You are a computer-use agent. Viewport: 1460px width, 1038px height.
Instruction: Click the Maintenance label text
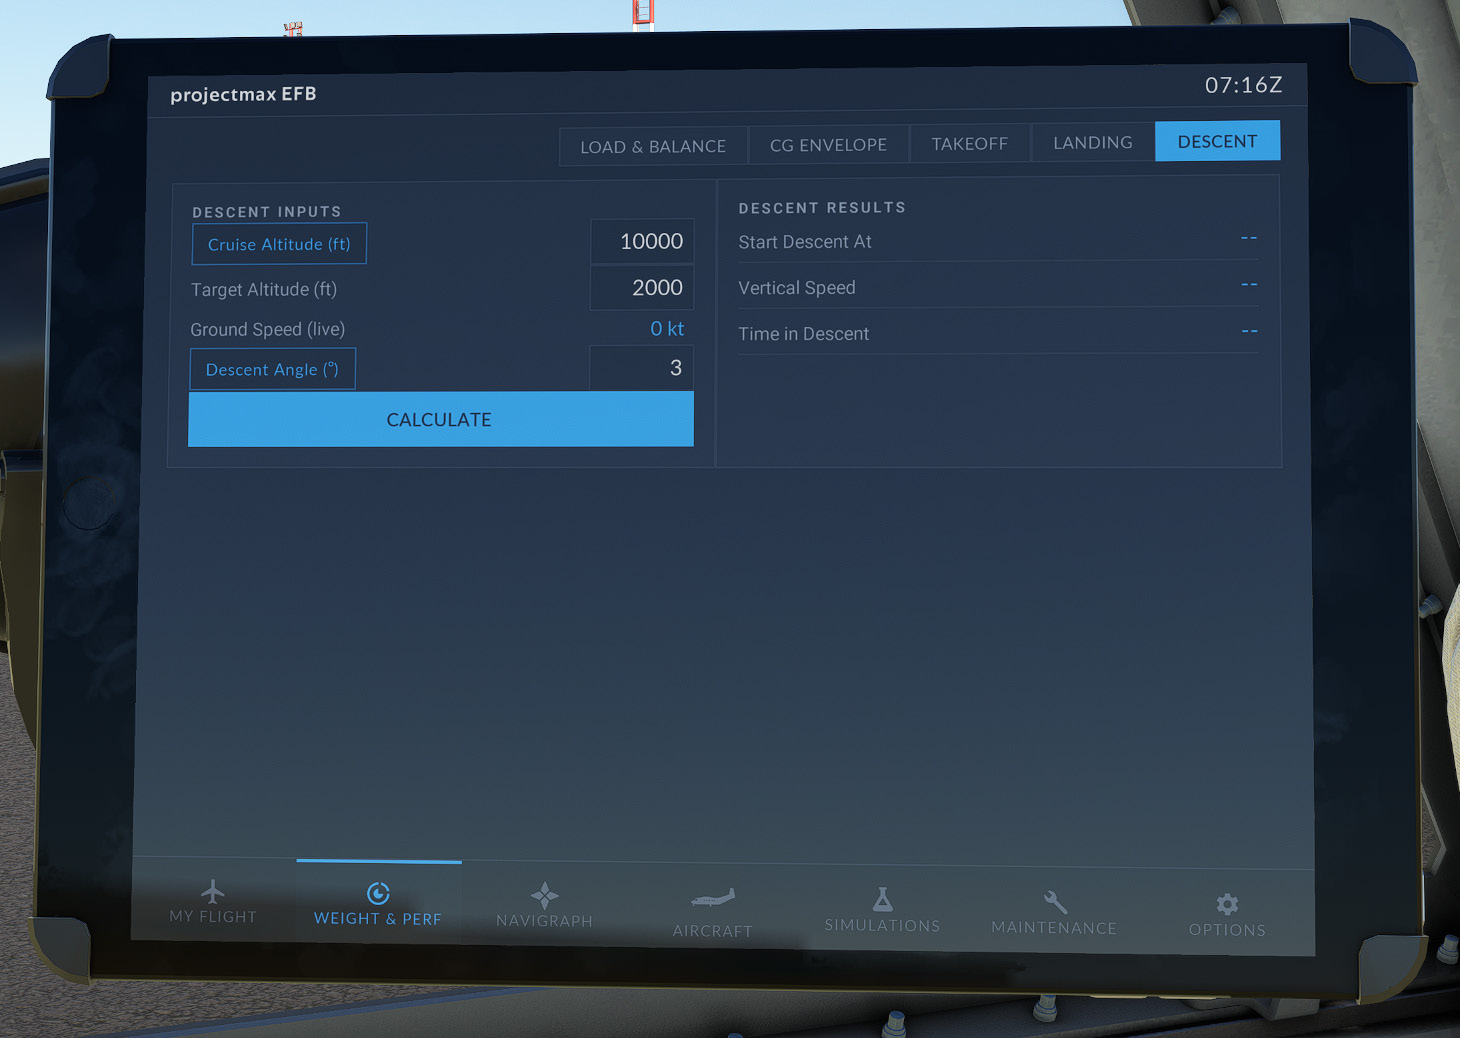[1054, 927]
